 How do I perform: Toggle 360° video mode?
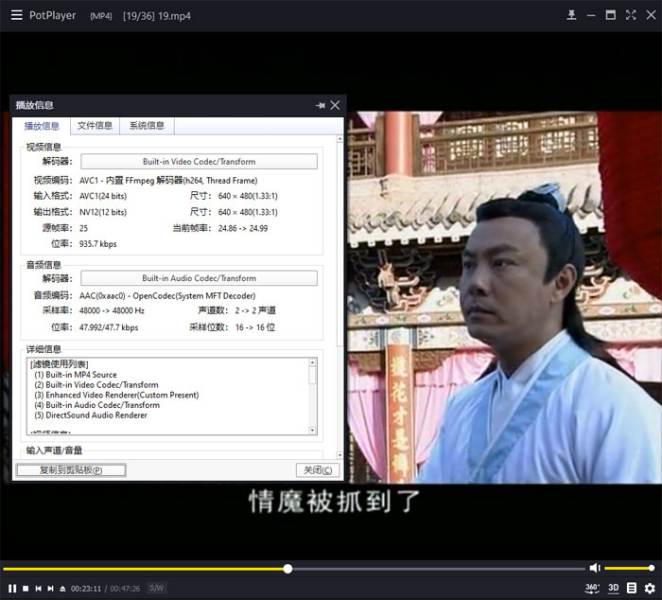592,588
